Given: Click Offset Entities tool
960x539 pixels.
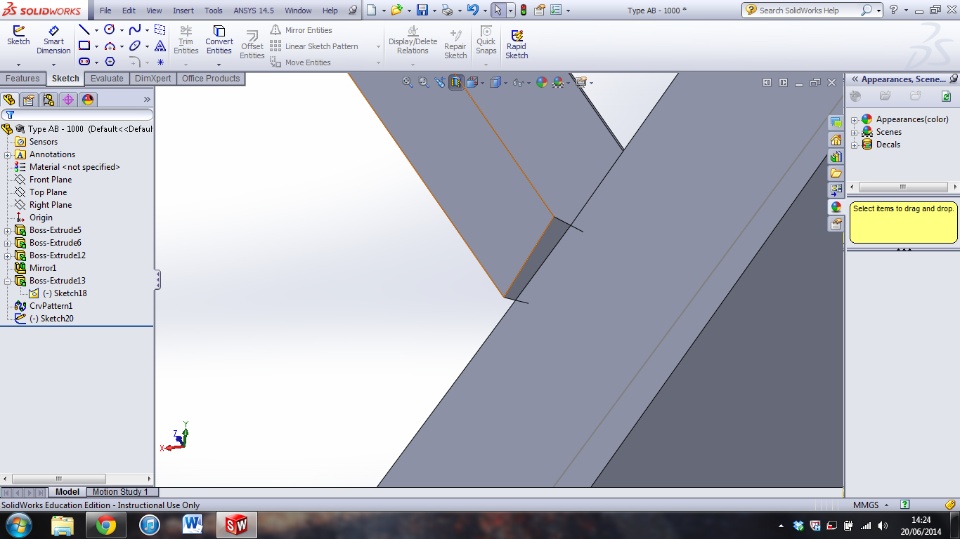Looking at the screenshot, I should [252, 44].
